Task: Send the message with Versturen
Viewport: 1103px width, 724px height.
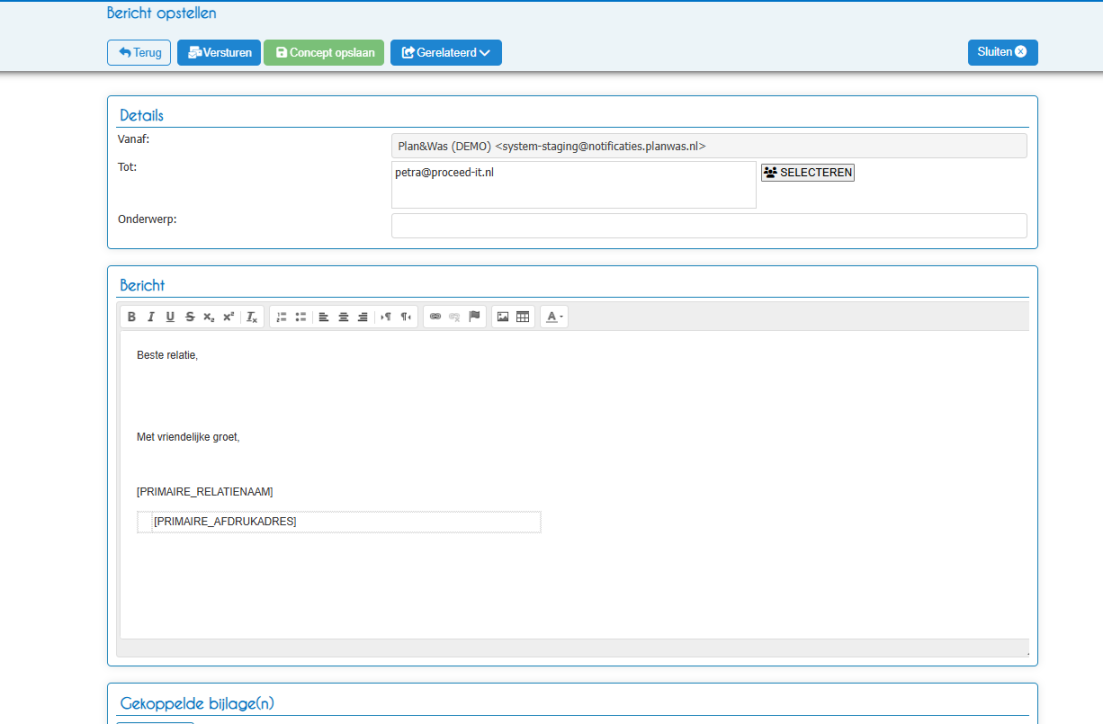Action: click(x=219, y=53)
